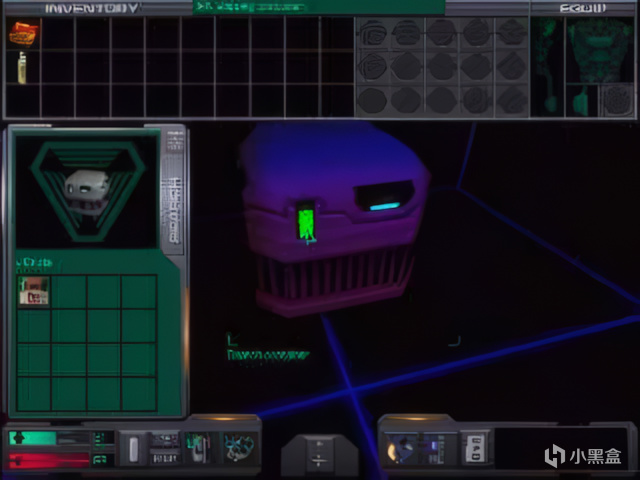Take the item from the crate's first slot

pos(34,291)
